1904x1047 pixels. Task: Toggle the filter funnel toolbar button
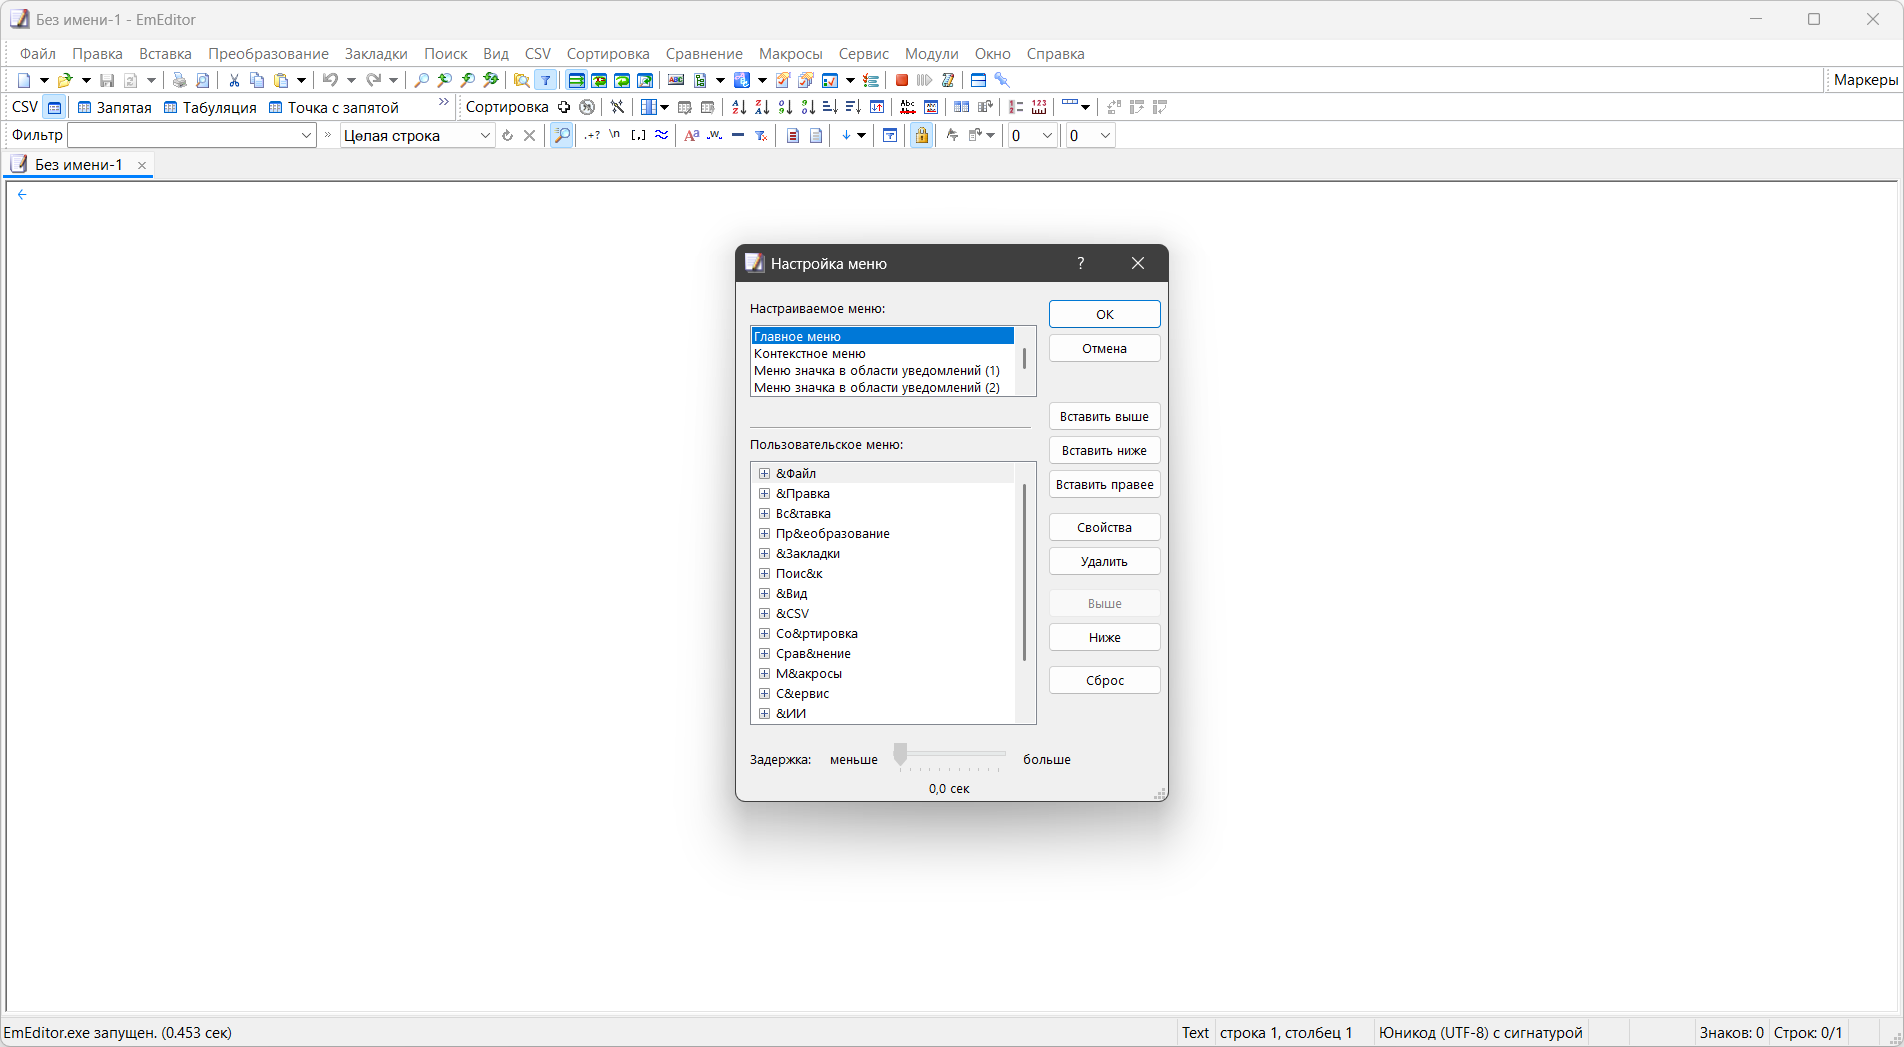(x=546, y=80)
